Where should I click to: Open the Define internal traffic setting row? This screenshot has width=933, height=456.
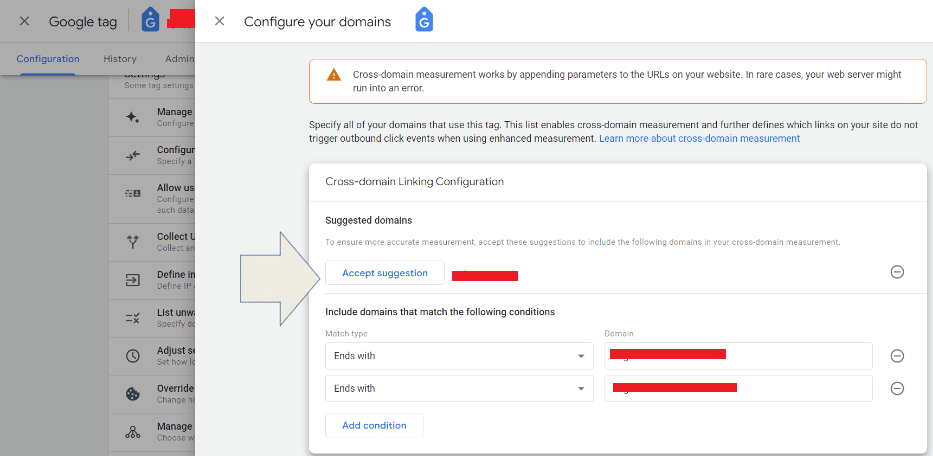pos(152,280)
